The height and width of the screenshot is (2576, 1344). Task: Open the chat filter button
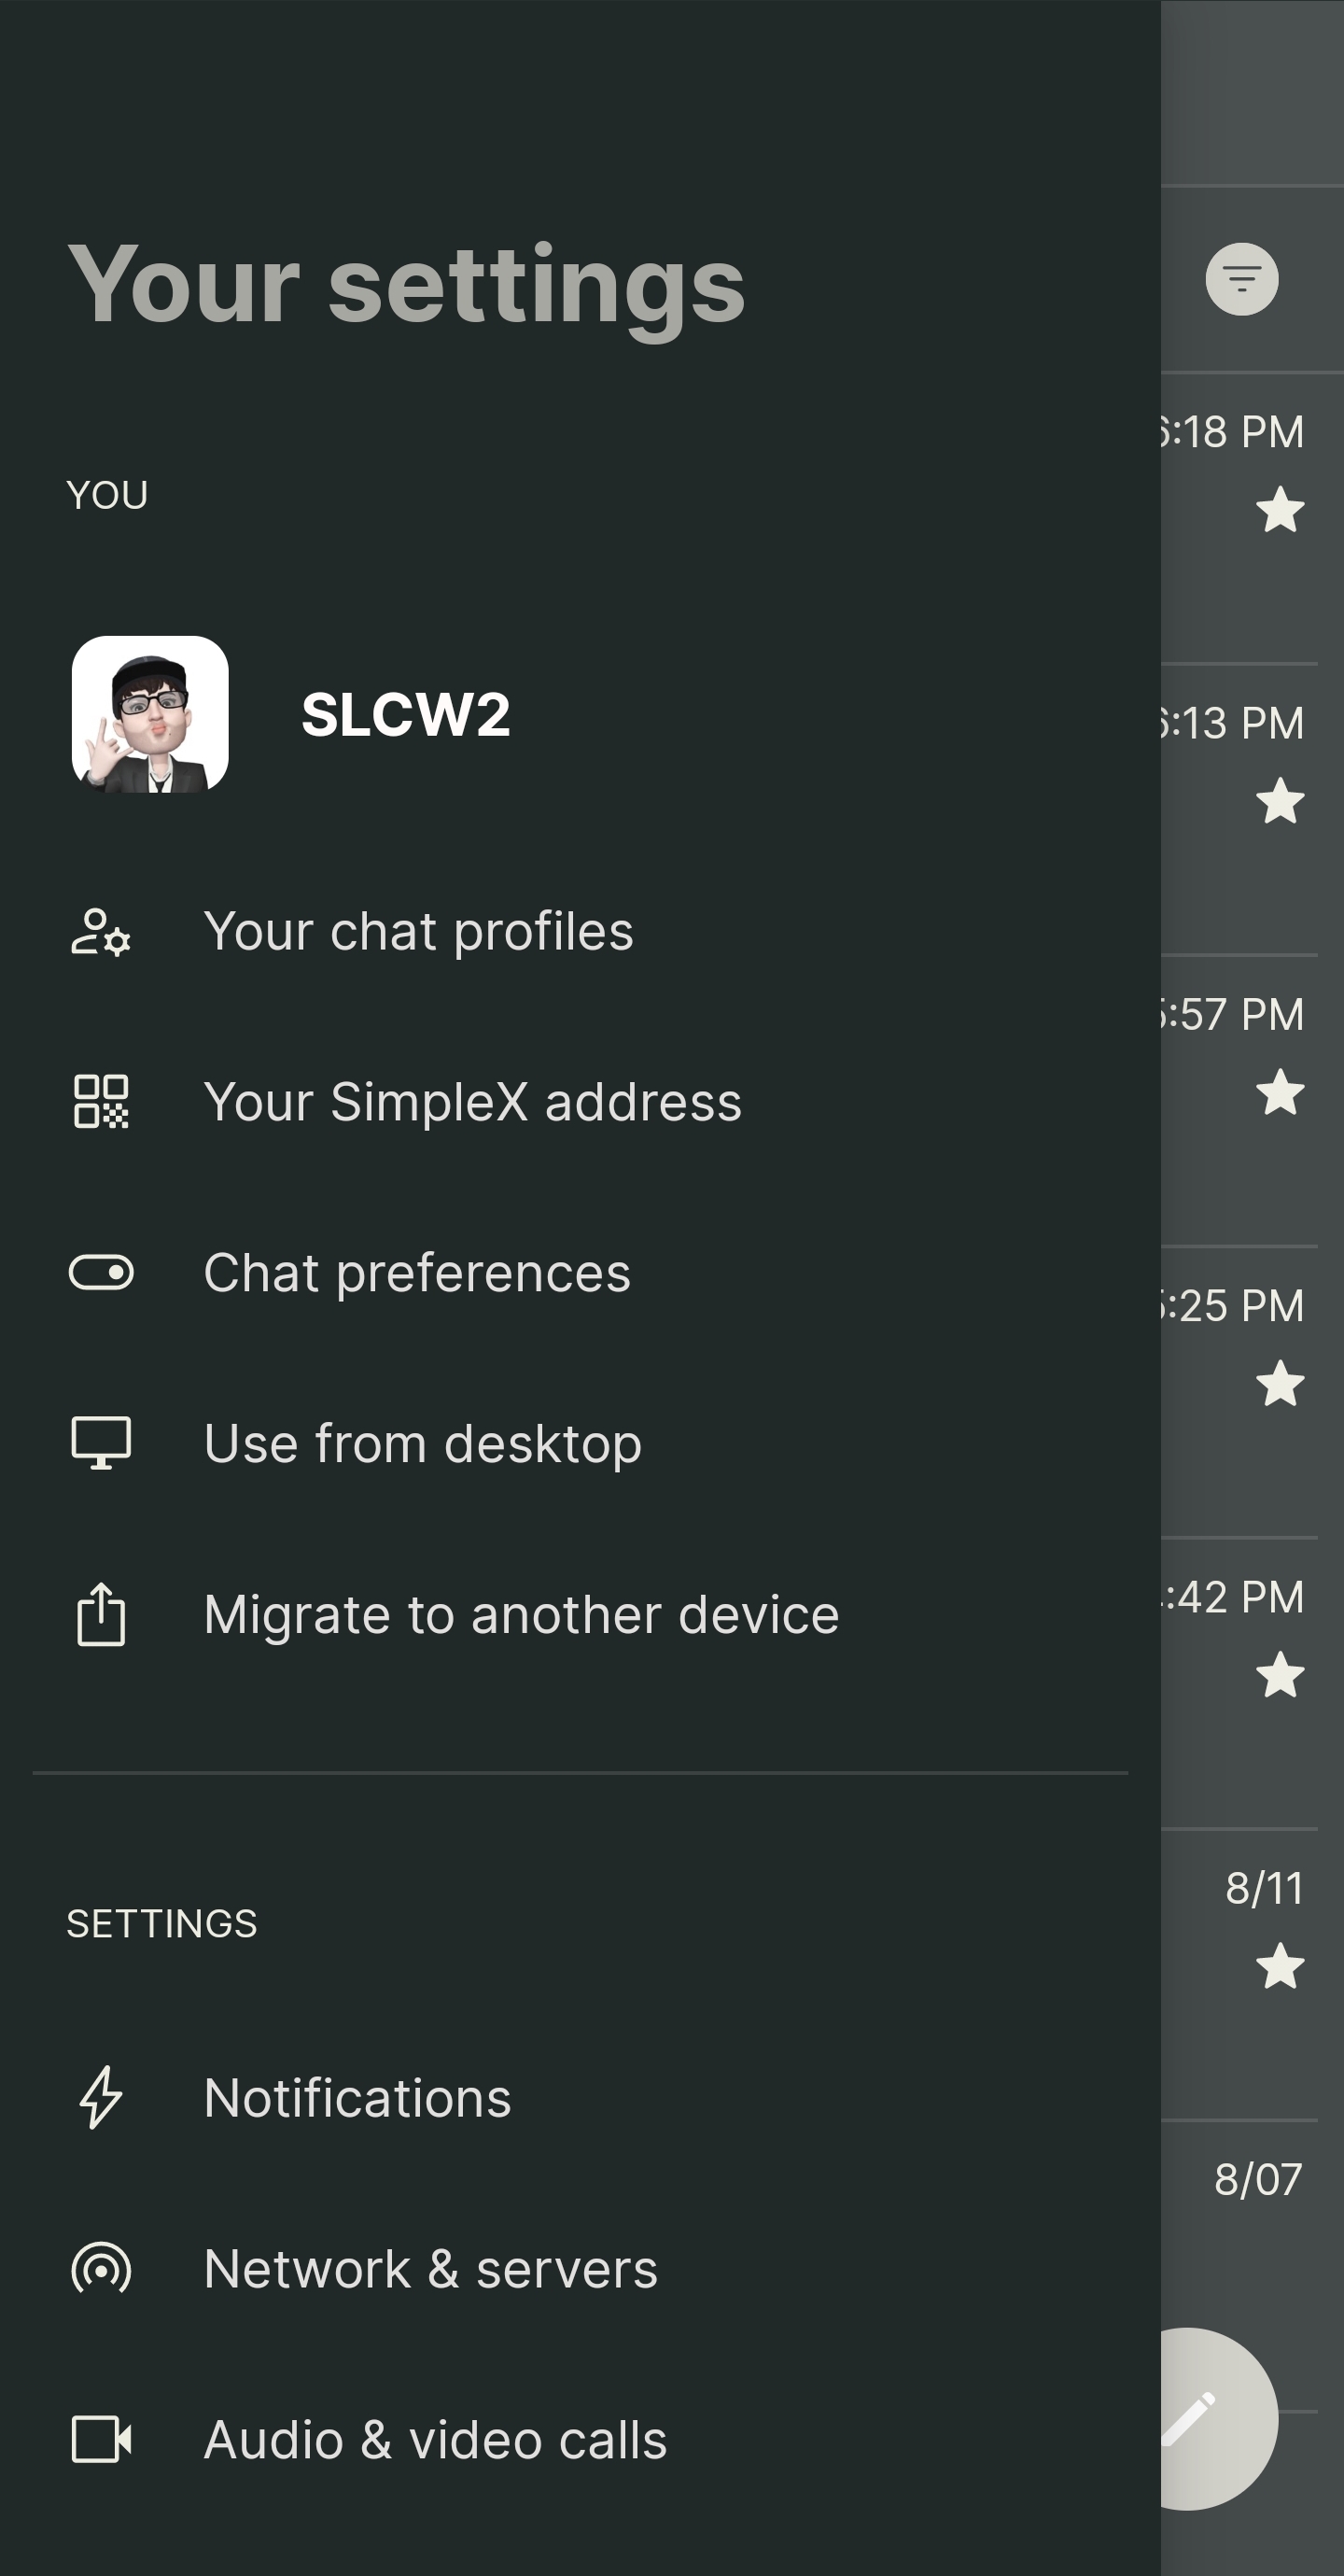(1241, 279)
